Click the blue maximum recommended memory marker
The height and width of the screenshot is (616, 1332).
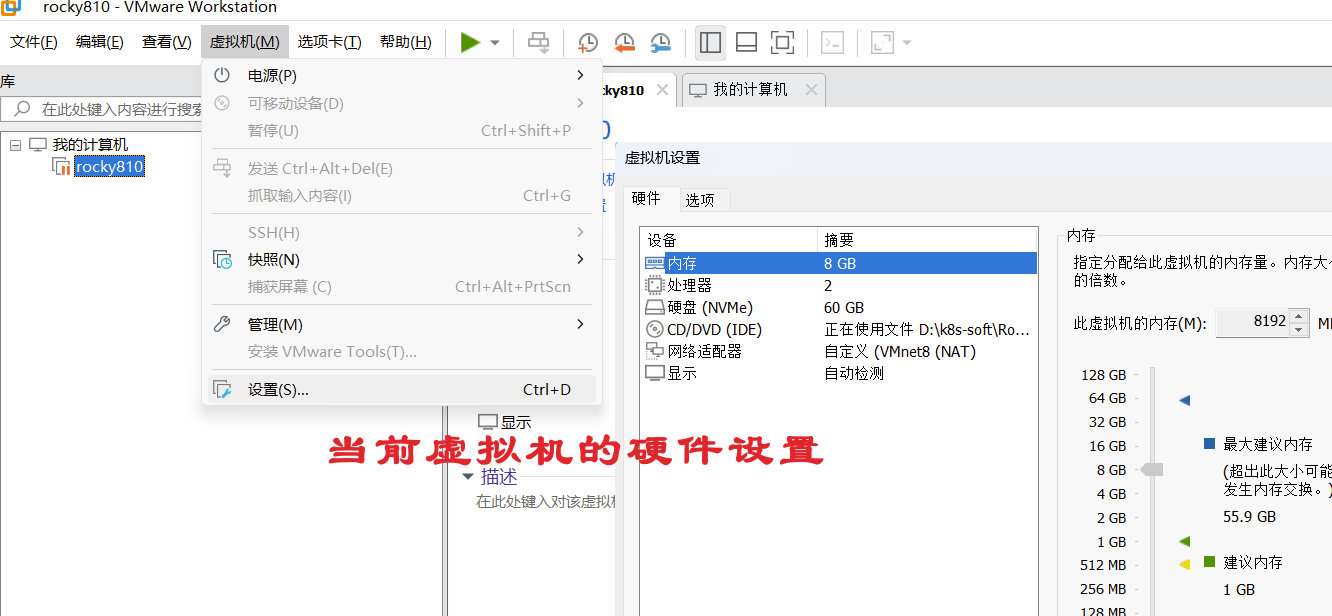click(x=1185, y=400)
